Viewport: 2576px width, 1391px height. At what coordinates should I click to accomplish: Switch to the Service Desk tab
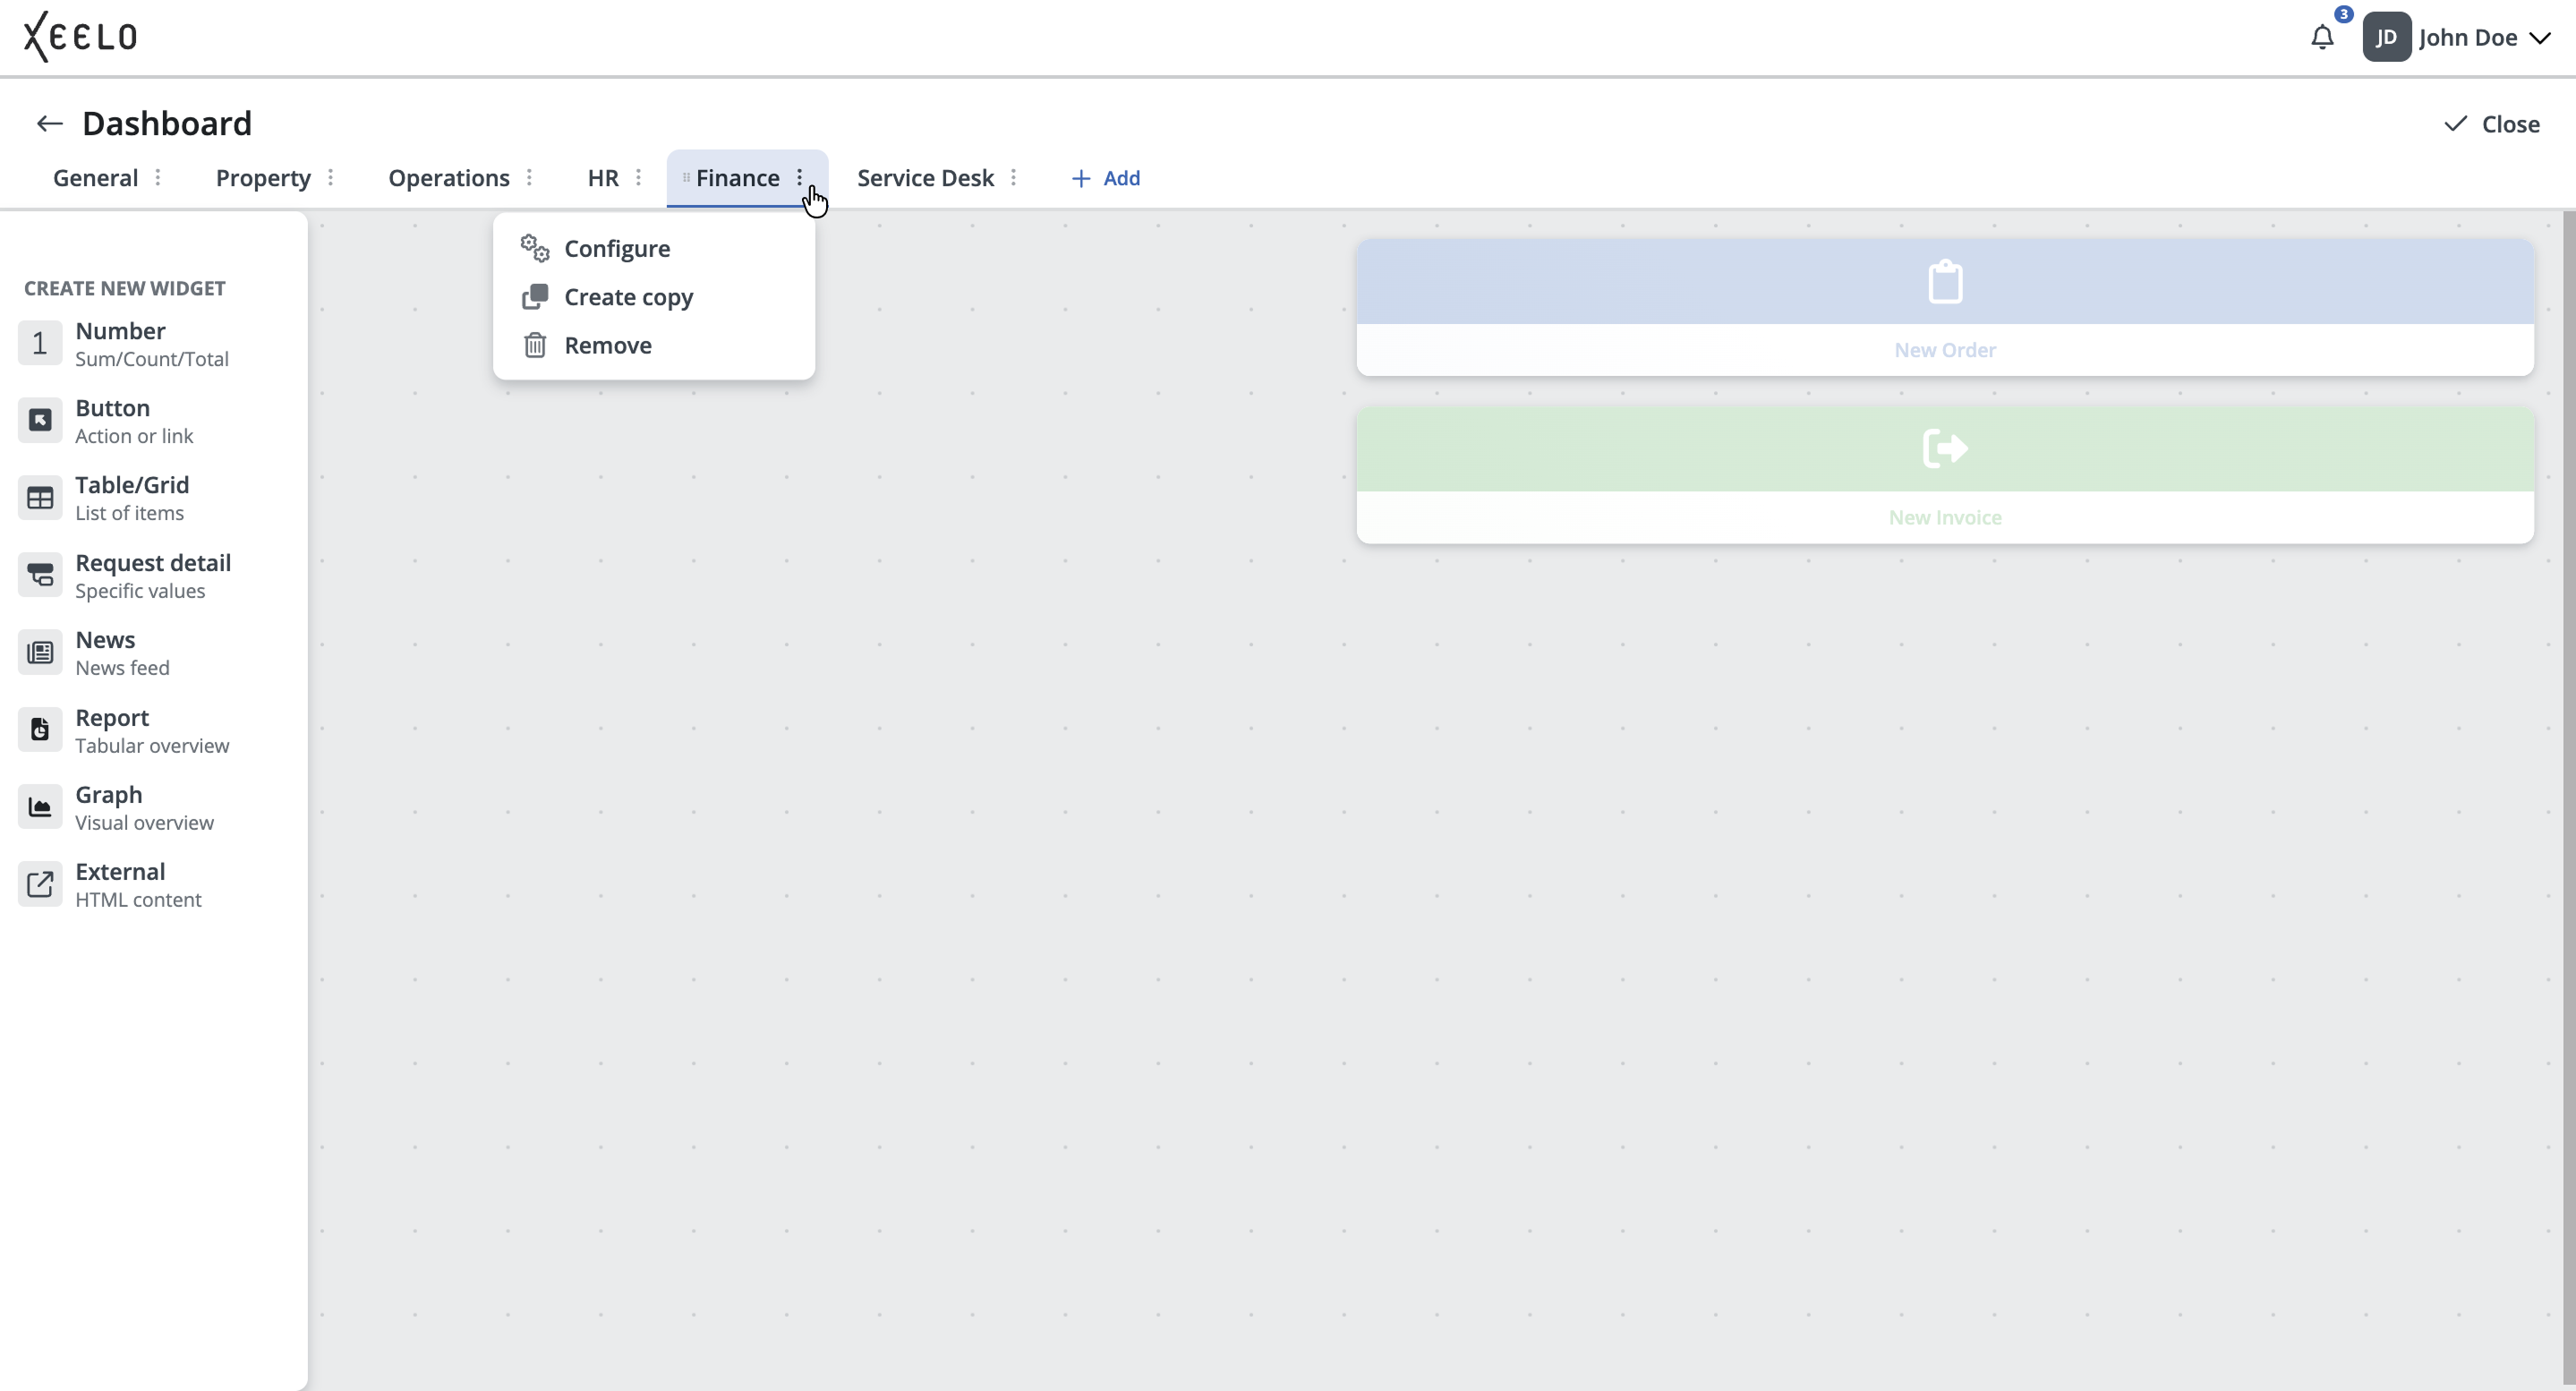pos(925,178)
